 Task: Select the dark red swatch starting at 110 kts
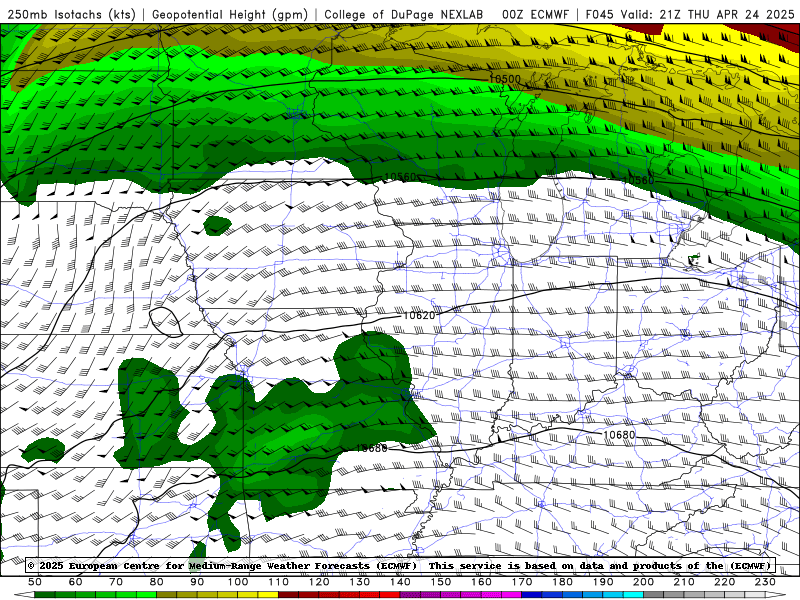tap(288, 595)
